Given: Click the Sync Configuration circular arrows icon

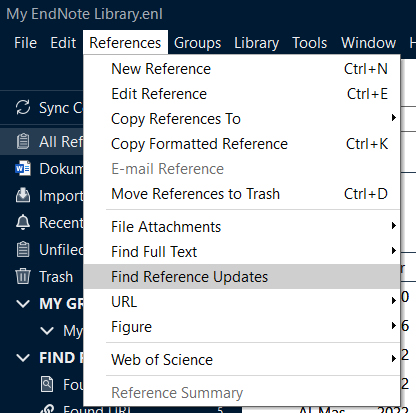Looking at the screenshot, I should tap(23, 107).
